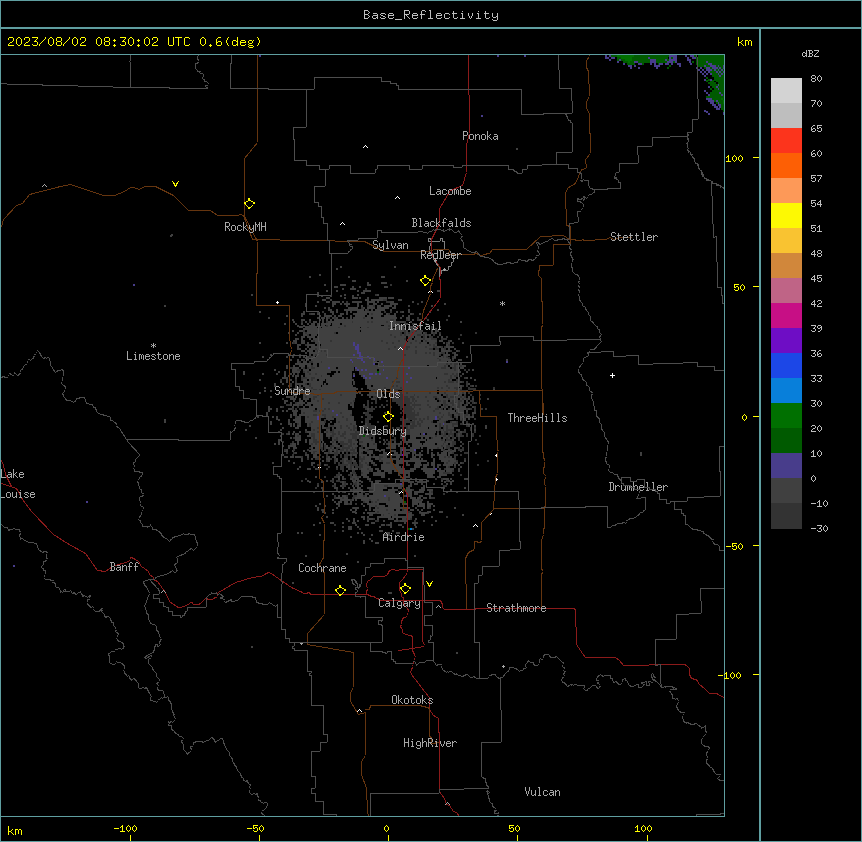Image resolution: width=862 pixels, height=842 pixels.
Task: Click the 80 value on the dBZ legend
Action: point(816,79)
